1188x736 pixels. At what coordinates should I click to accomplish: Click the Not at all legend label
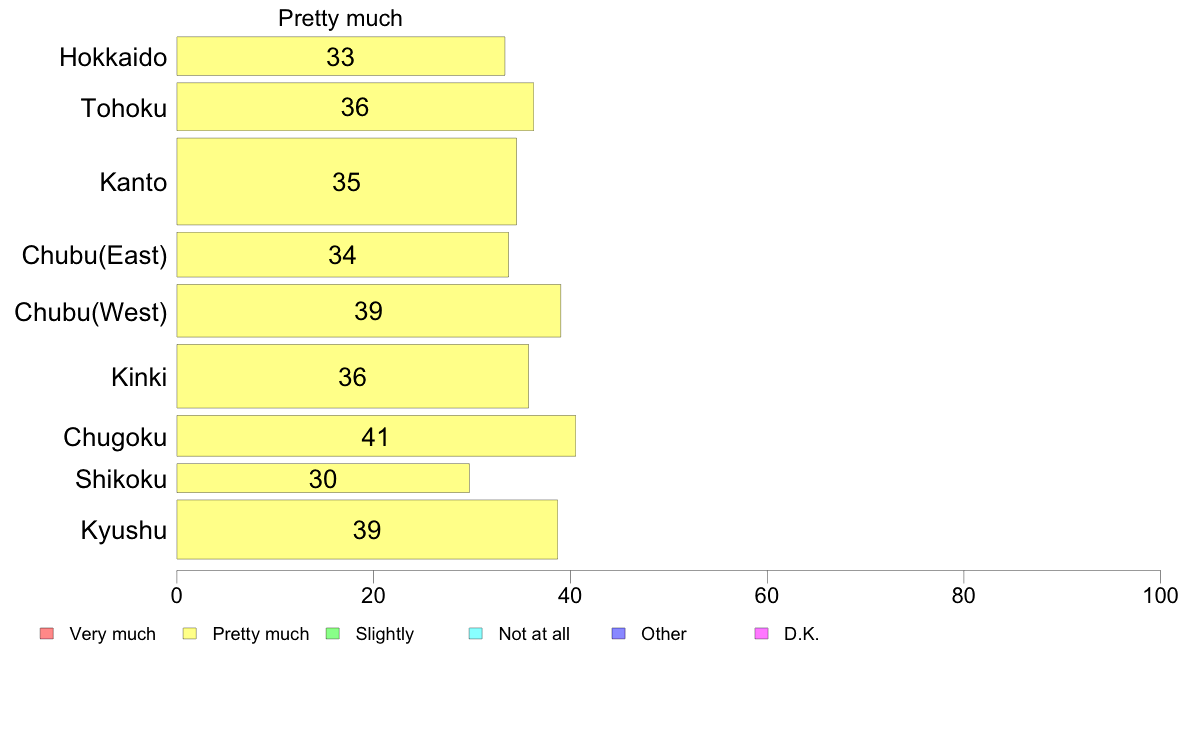[x=534, y=634]
